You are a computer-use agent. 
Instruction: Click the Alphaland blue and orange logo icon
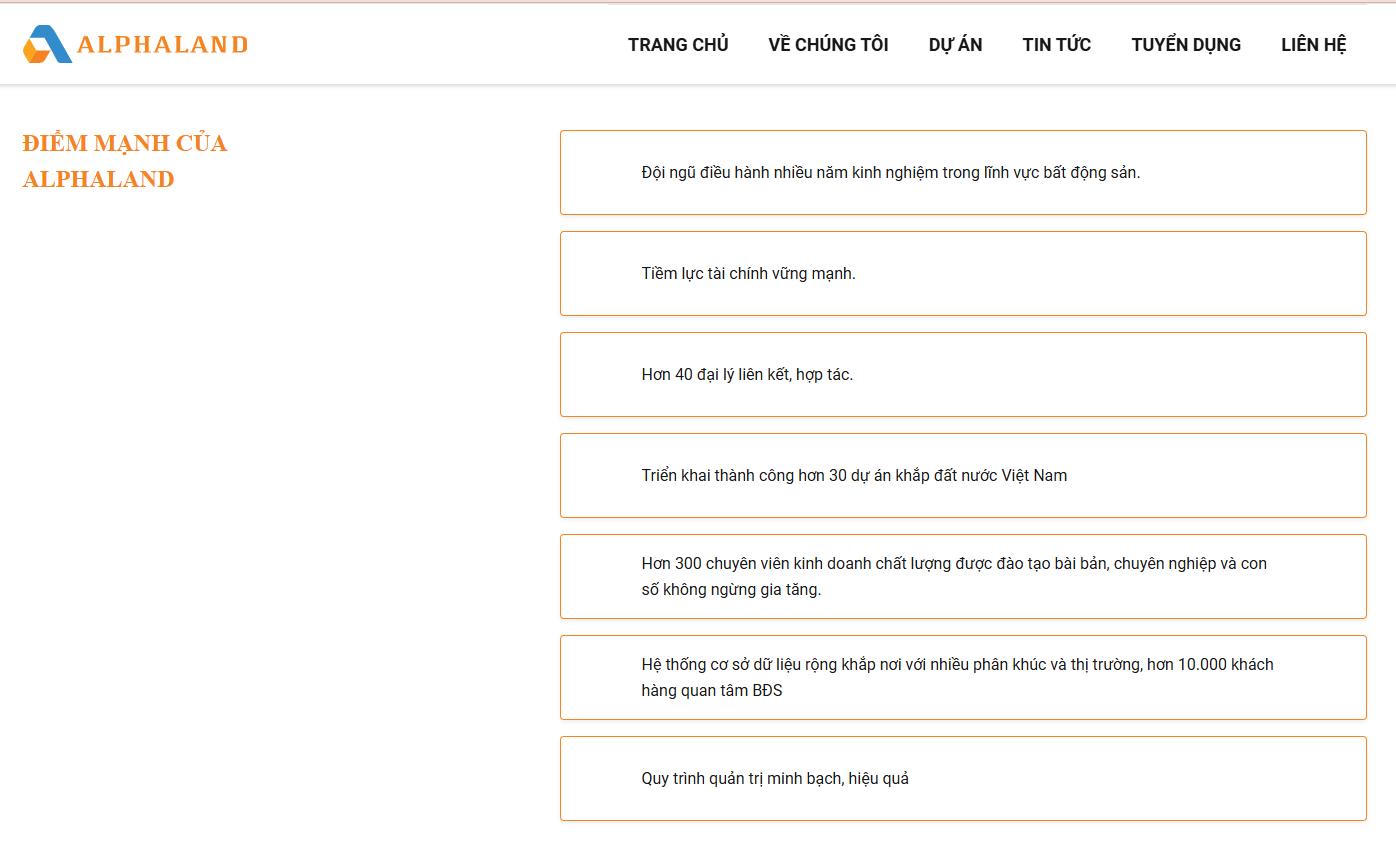[47, 44]
